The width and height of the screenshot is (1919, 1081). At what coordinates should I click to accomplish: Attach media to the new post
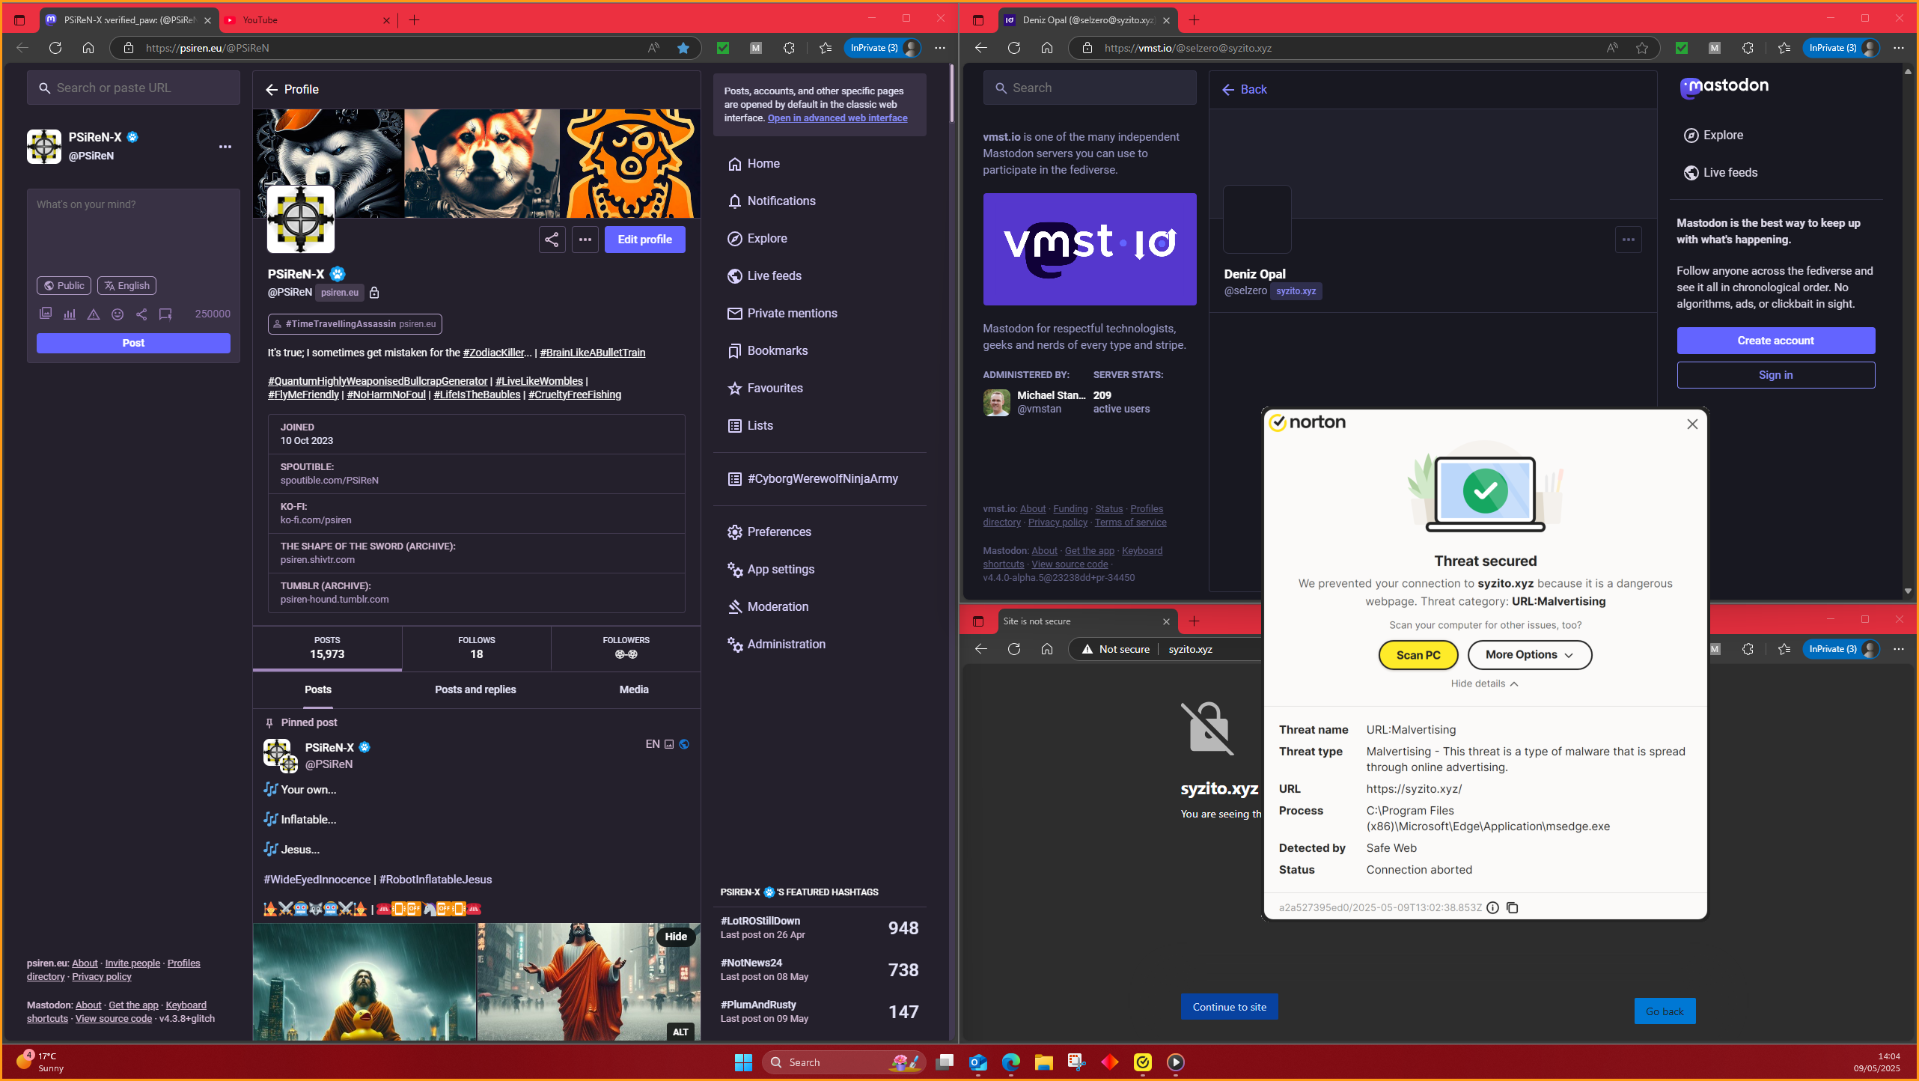click(45, 314)
